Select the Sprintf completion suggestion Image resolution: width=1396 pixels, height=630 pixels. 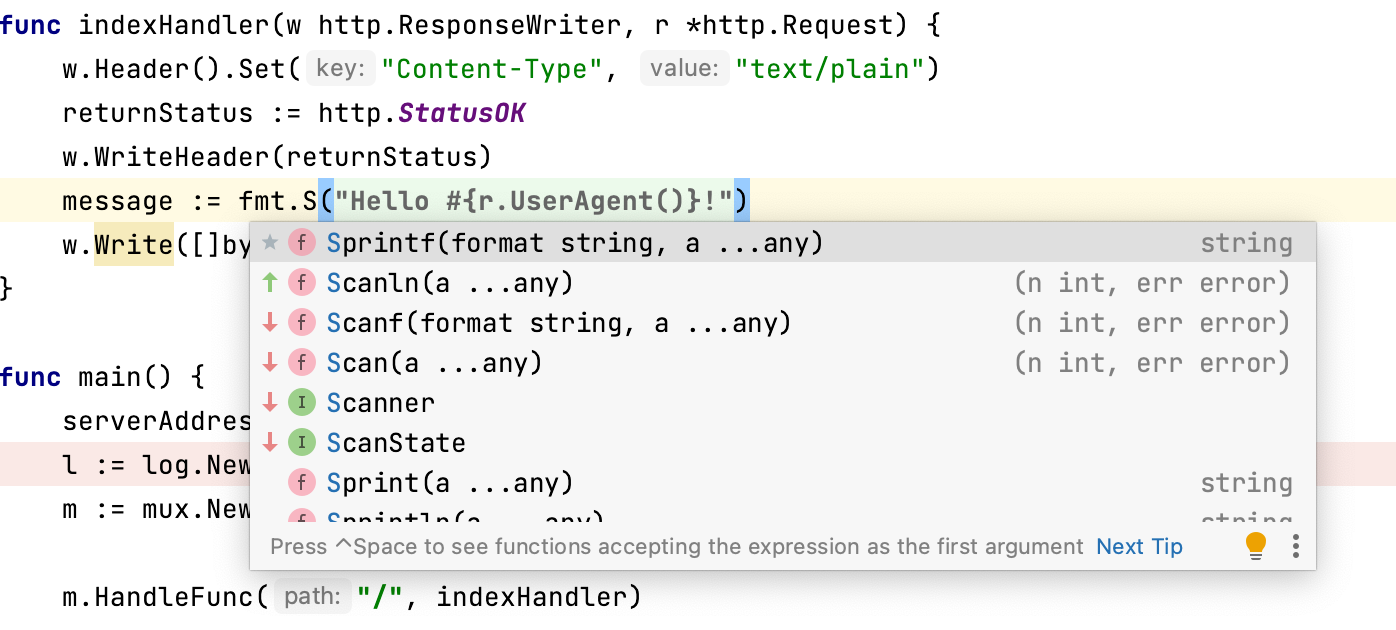(x=574, y=243)
